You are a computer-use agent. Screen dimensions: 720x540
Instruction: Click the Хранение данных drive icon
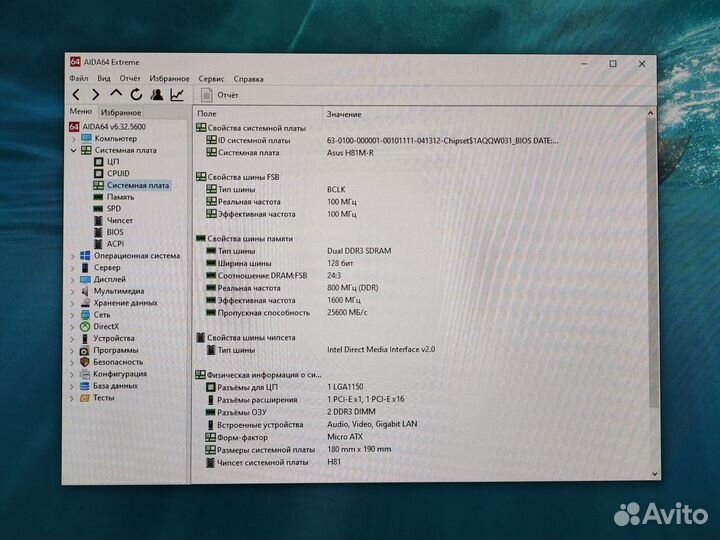coord(85,303)
